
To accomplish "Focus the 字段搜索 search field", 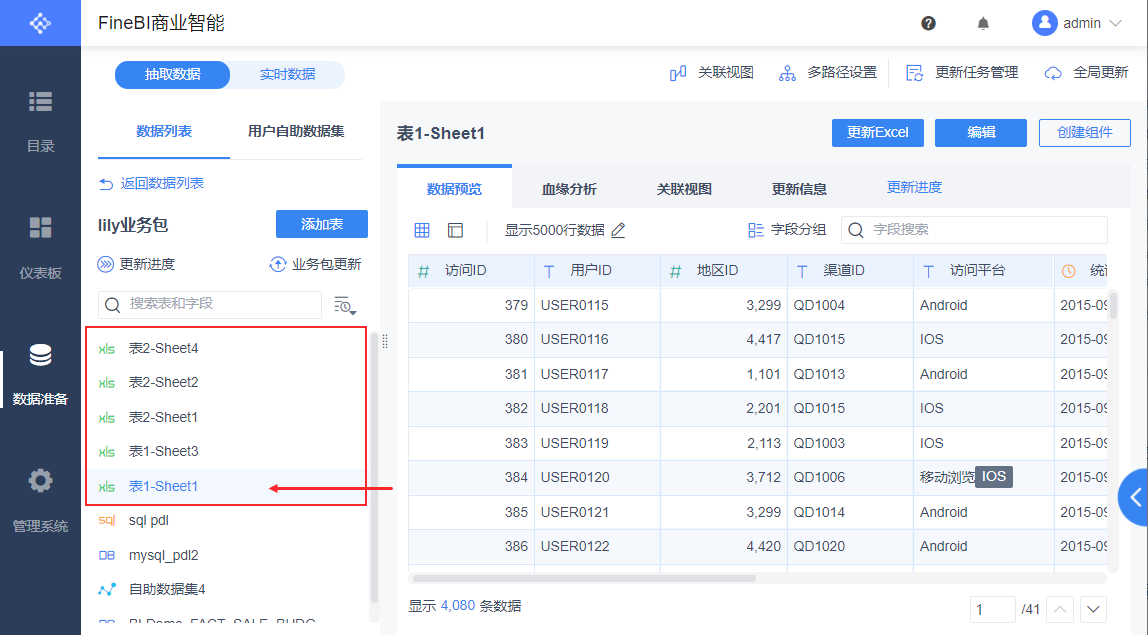I will pyautogui.click(x=974, y=230).
